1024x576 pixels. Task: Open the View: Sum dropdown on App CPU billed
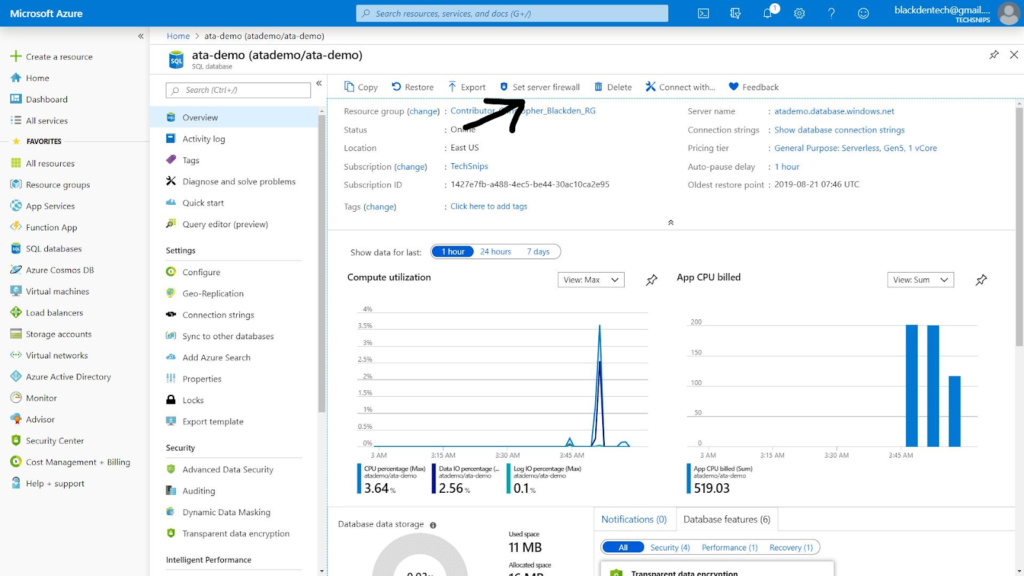click(x=920, y=280)
